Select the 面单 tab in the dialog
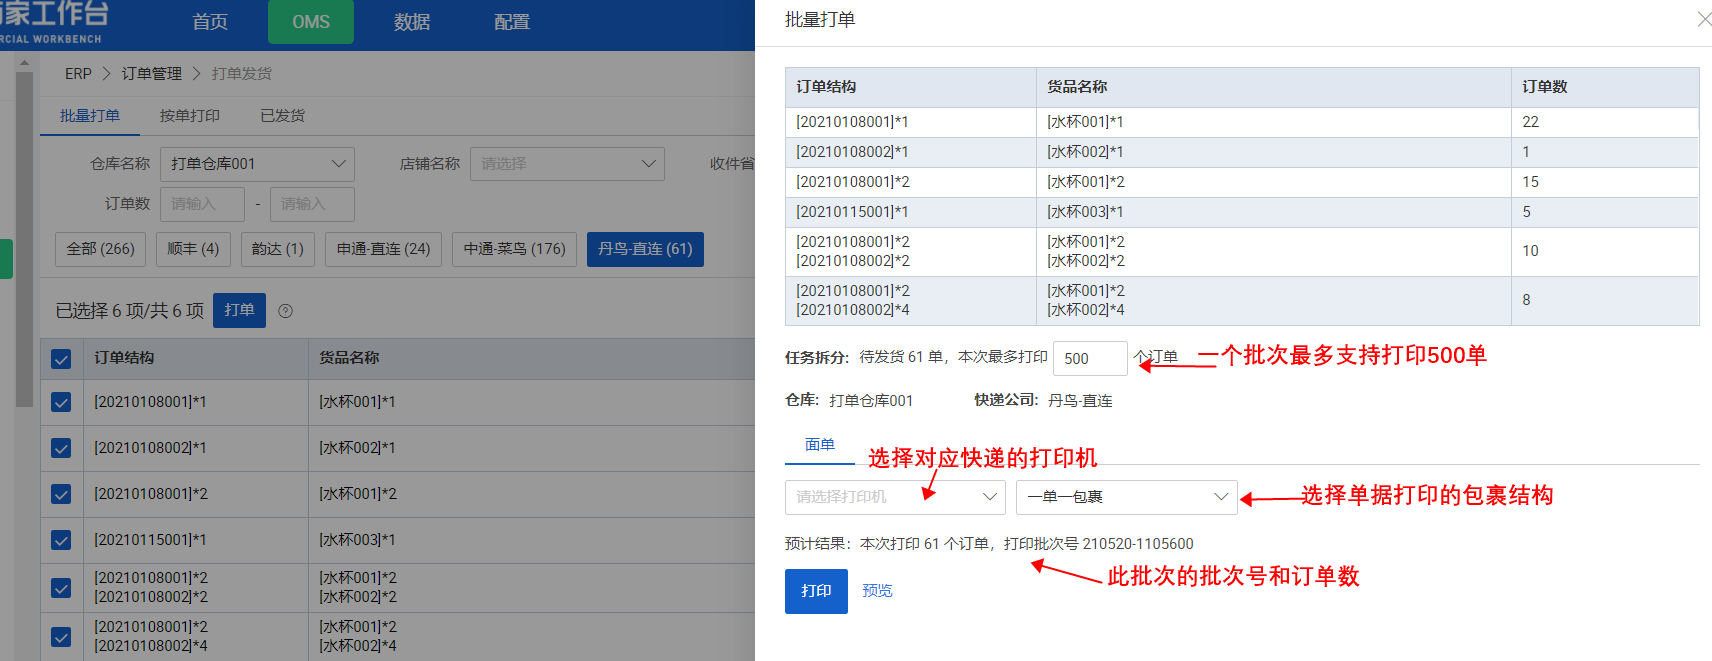The height and width of the screenshot is (661, 1712). click(x=820, y=445)
